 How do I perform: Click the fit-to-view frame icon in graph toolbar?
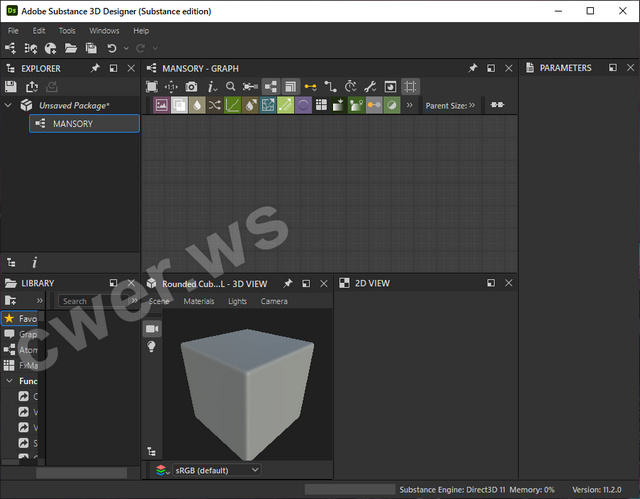click(152, 87)
